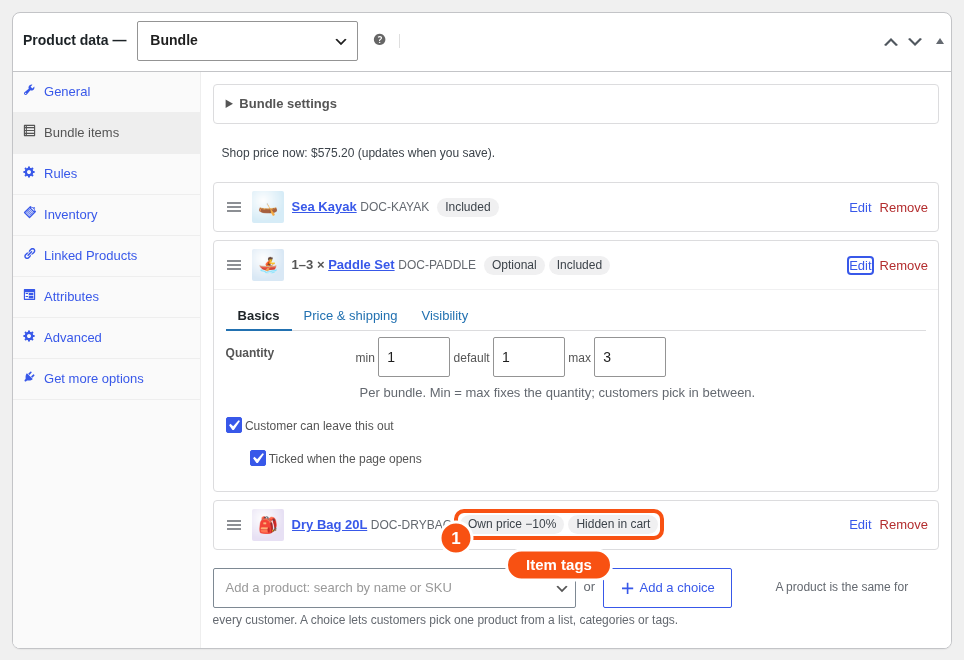Open the Linked Products section
The height and width of the screenshot is (661, 964).
[106, 256]
